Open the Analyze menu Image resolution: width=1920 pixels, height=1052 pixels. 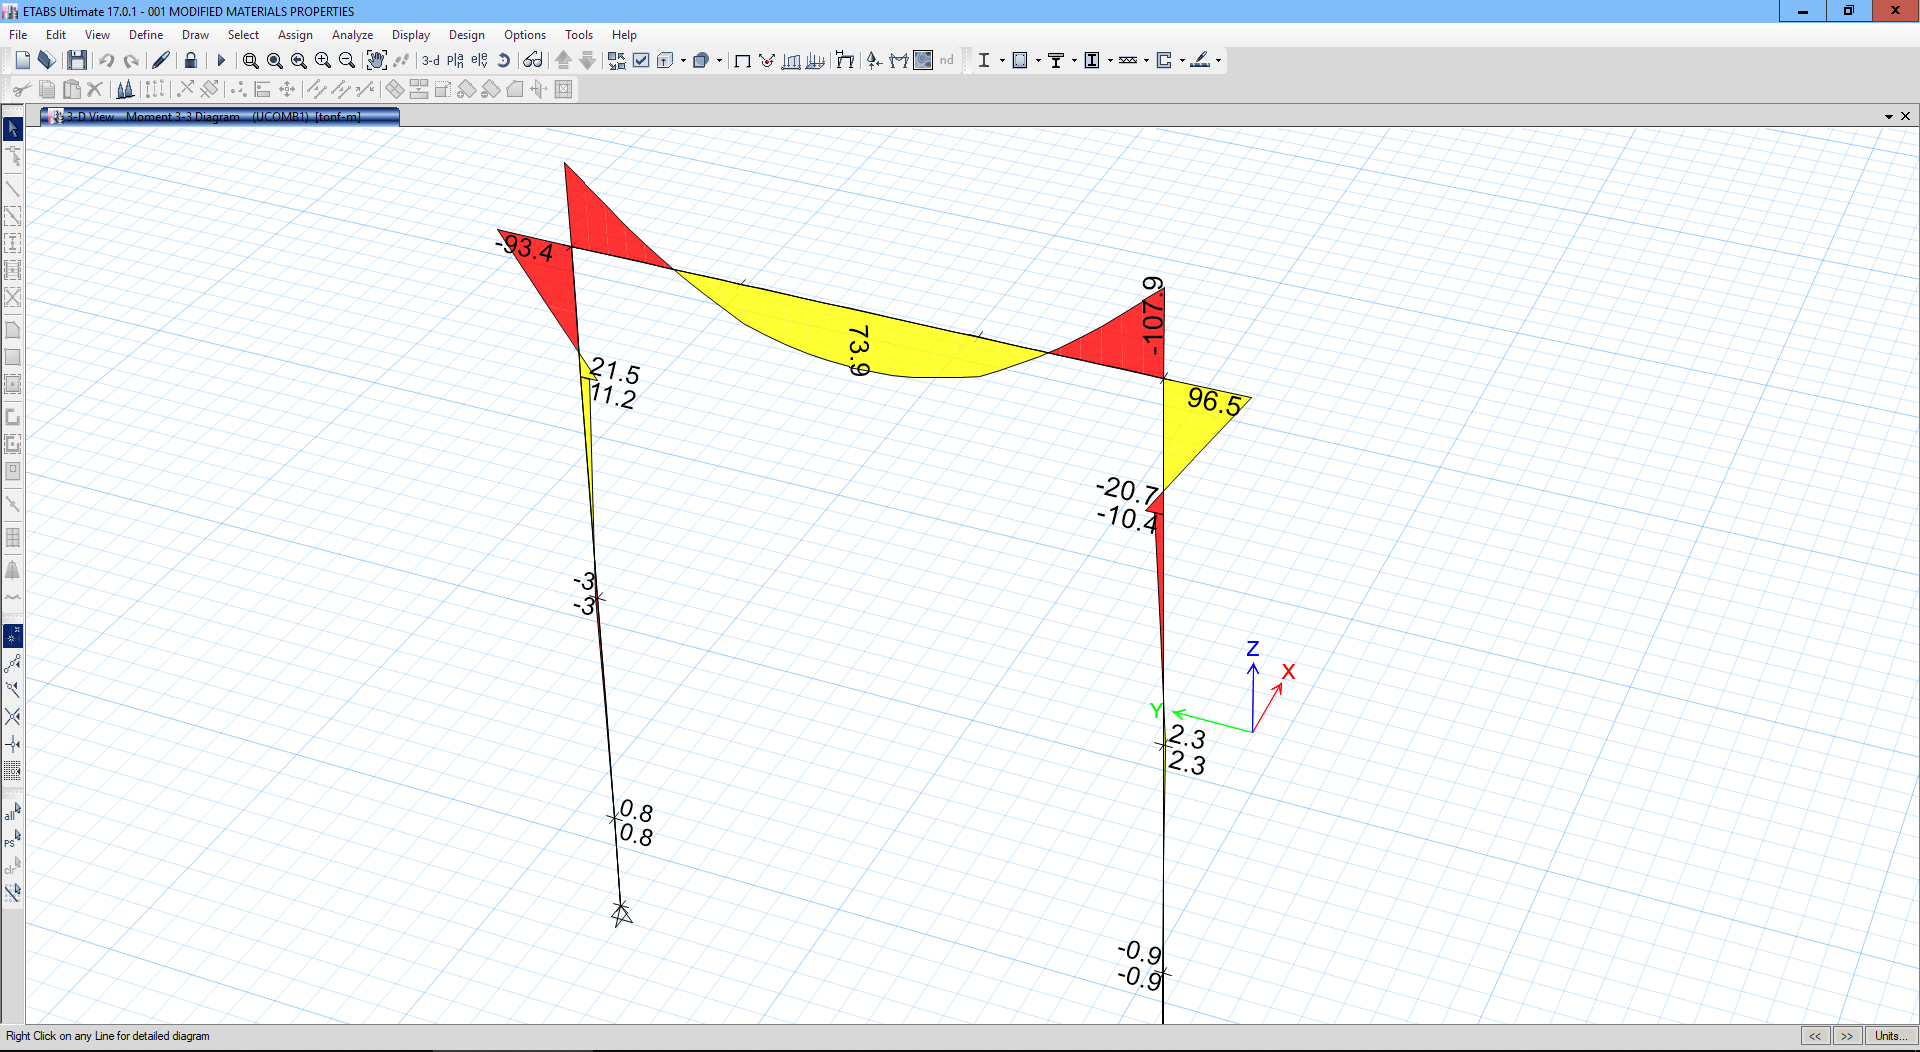352,34
